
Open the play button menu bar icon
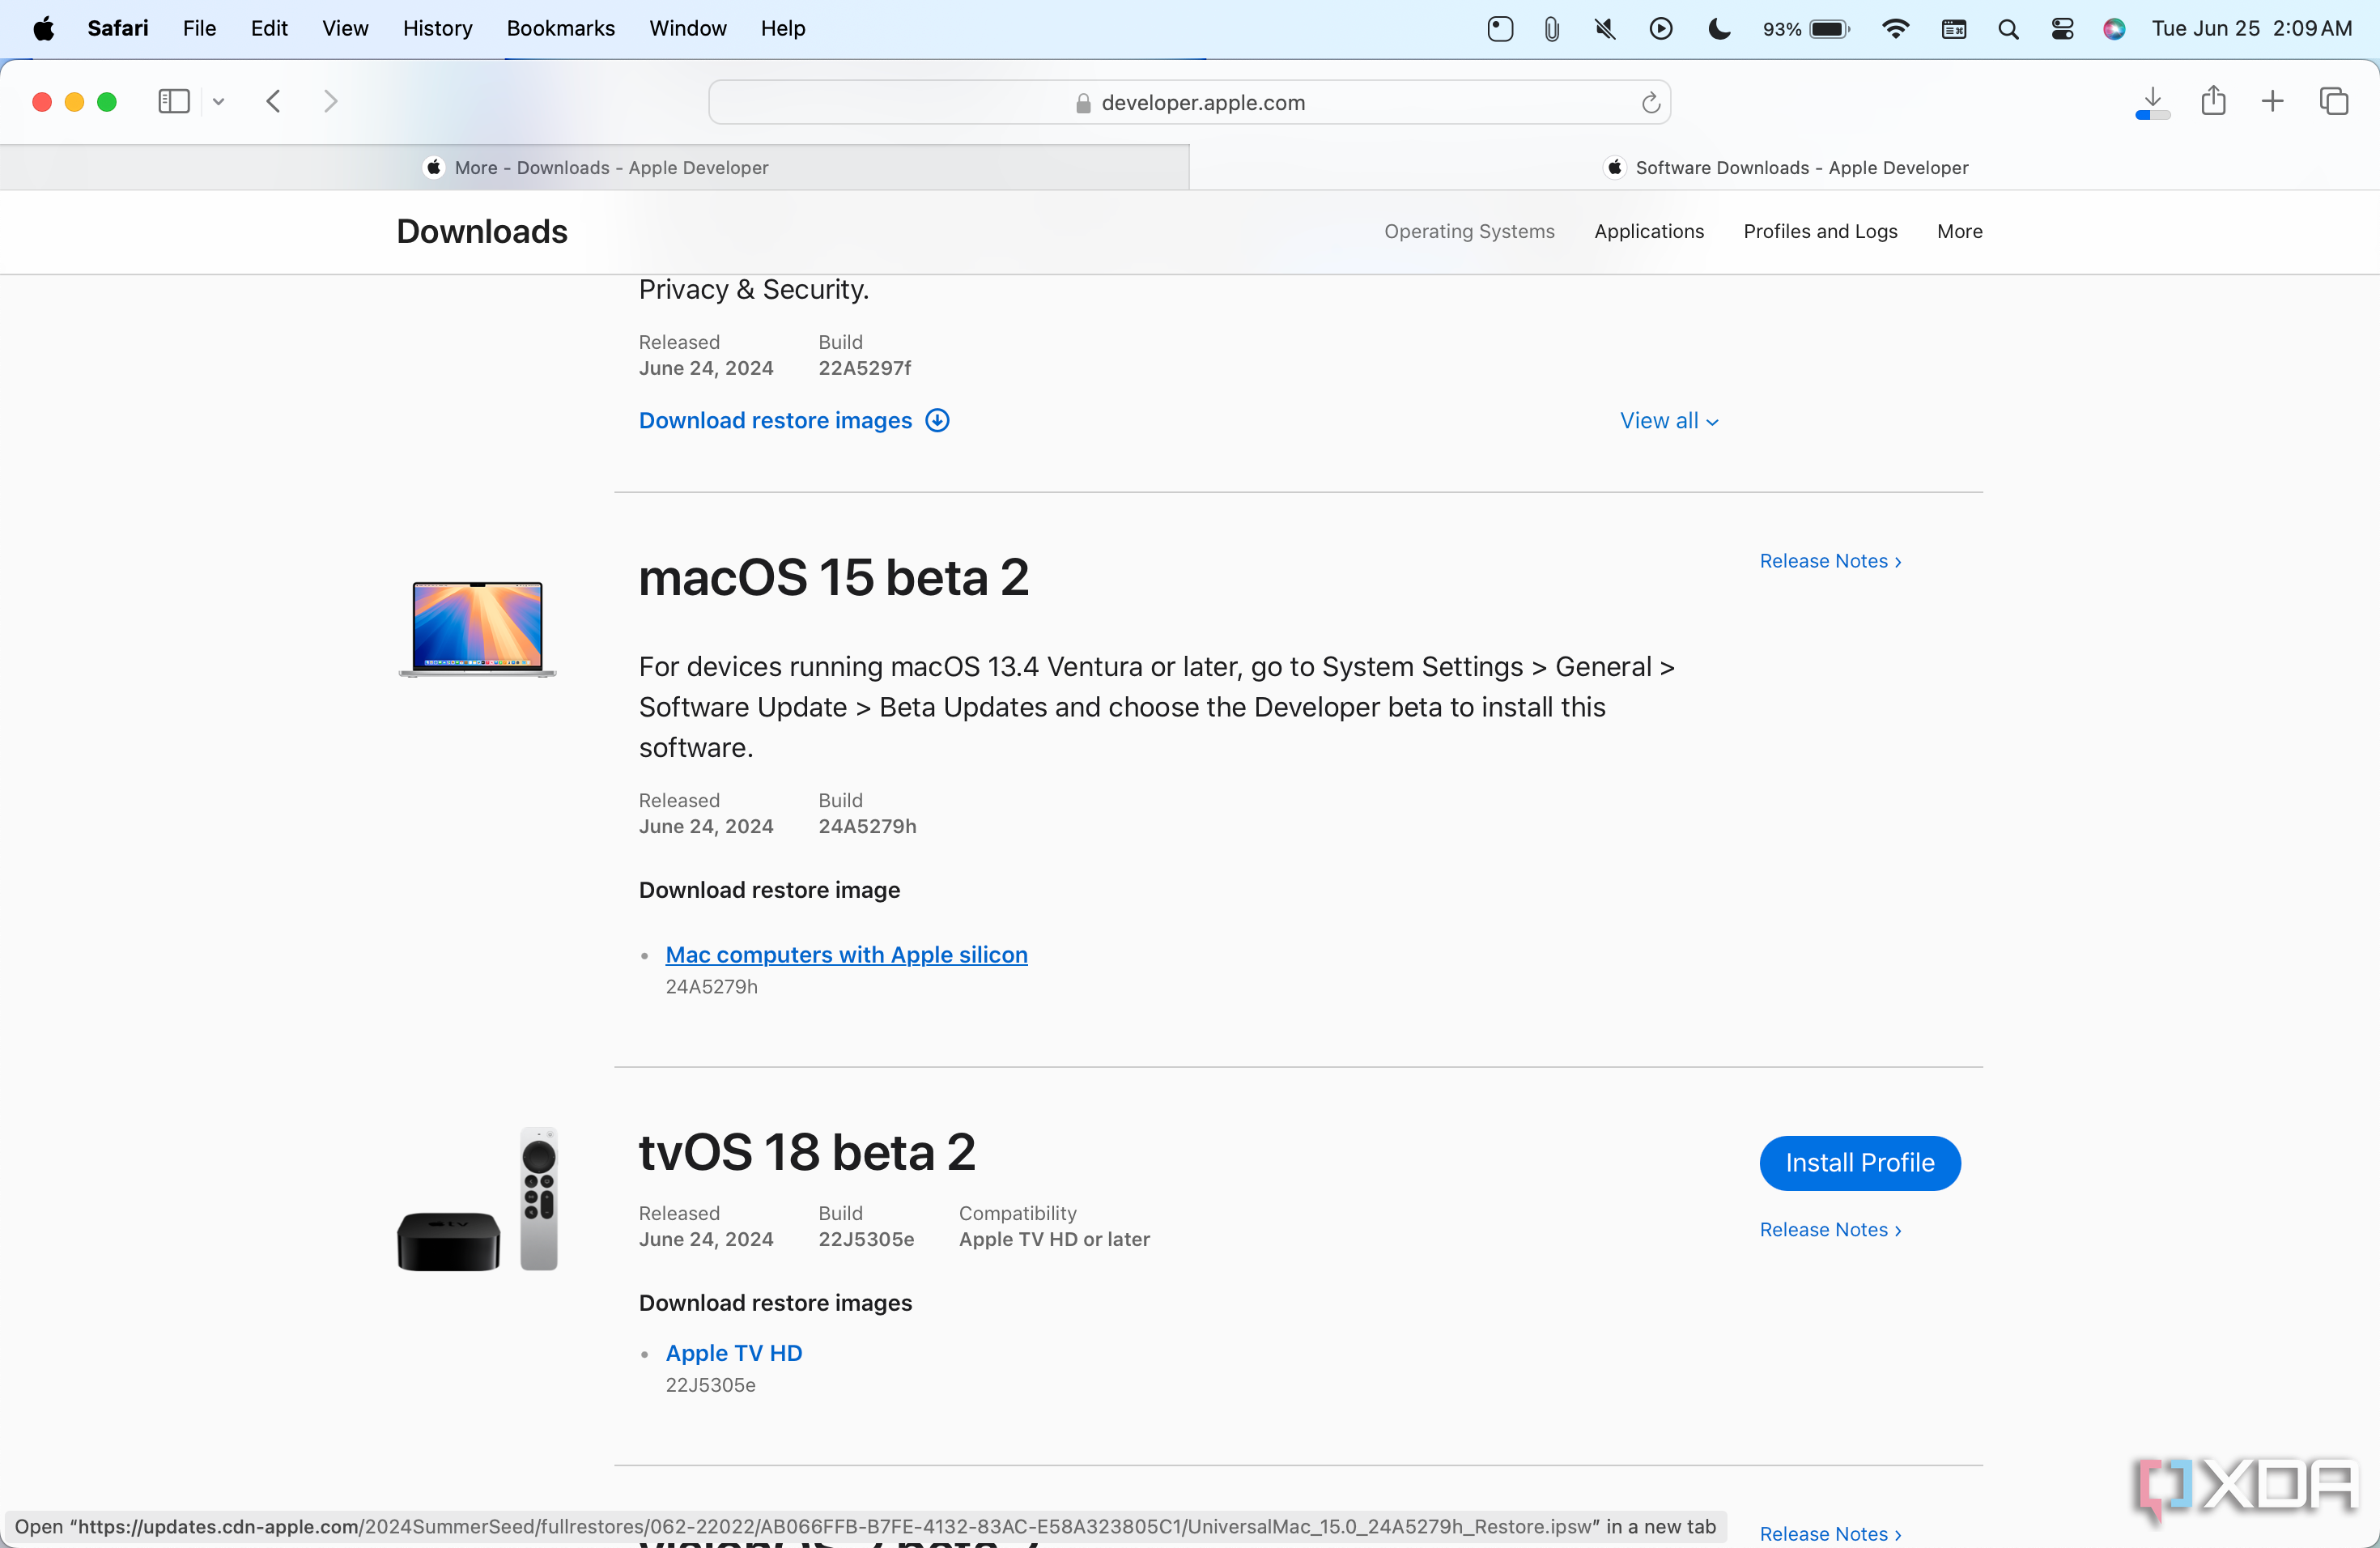pyautogui.click(x=1661, y=28)
